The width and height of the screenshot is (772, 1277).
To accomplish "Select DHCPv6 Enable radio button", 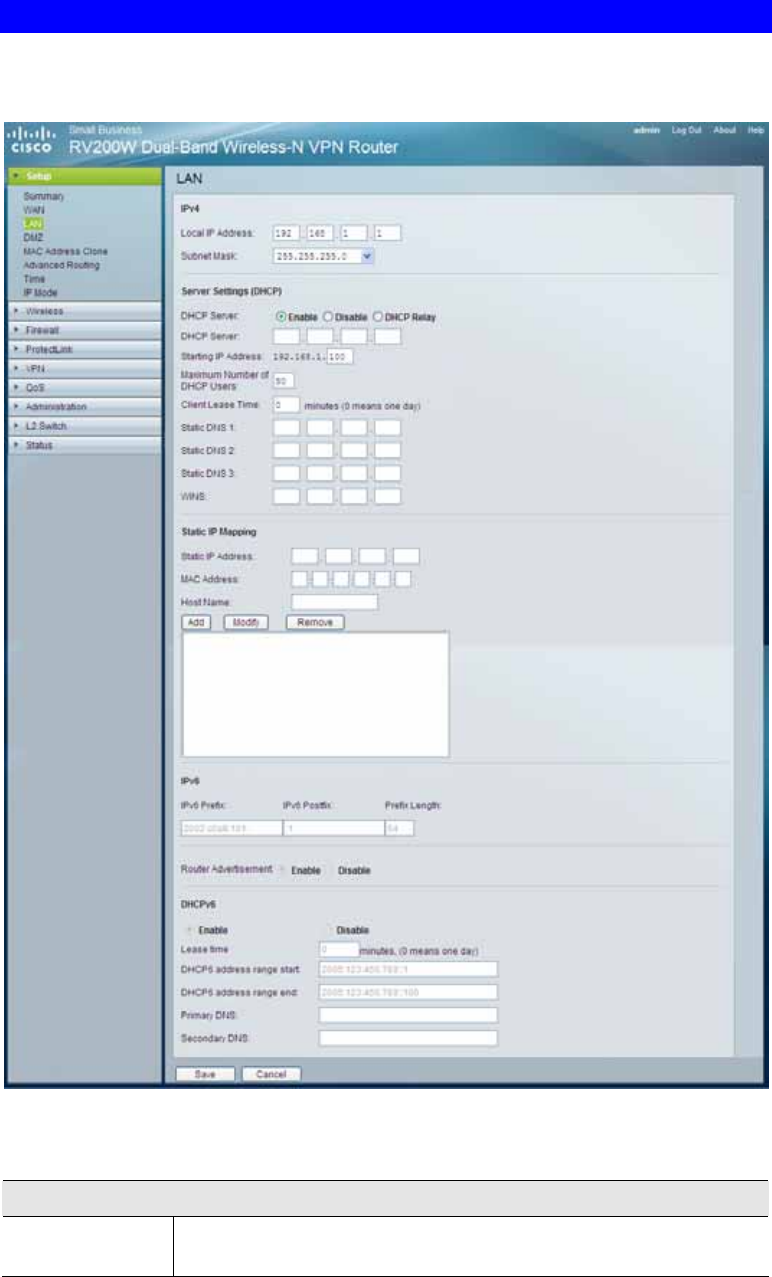I will tap(192, 930).
